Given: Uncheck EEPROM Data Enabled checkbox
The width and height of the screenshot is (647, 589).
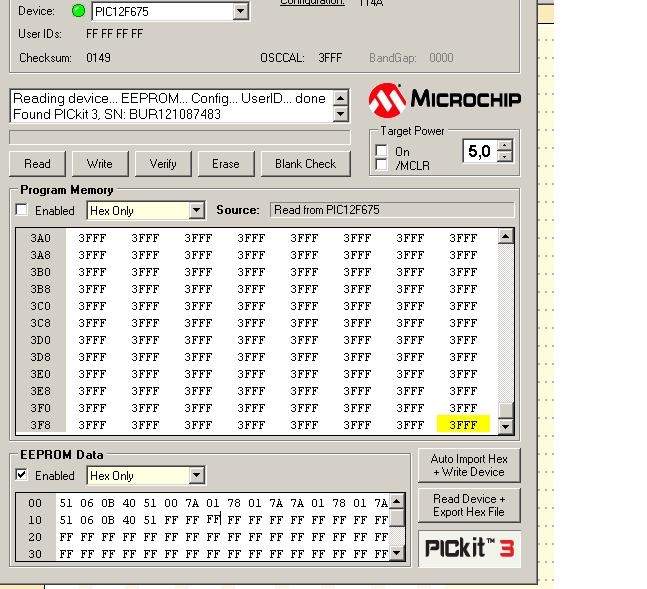Looking at the screenshot, I should (21, 475).
